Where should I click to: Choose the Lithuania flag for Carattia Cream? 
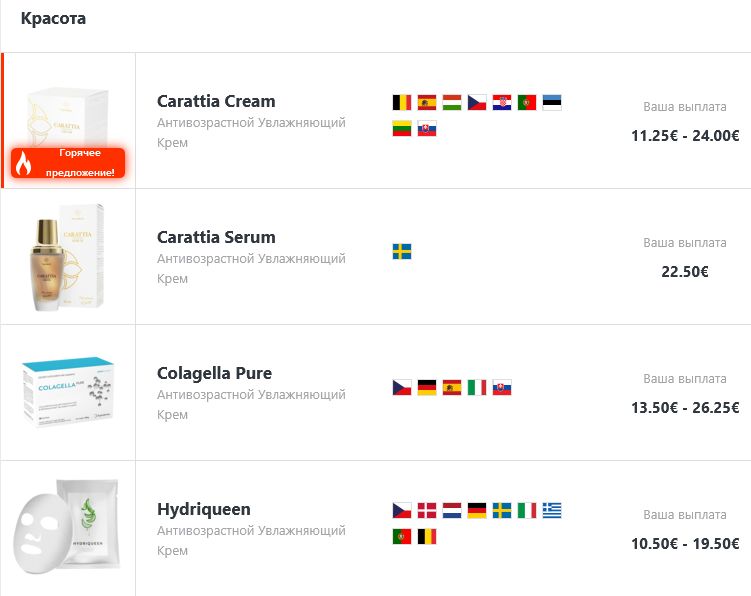[x=402, y=129]
